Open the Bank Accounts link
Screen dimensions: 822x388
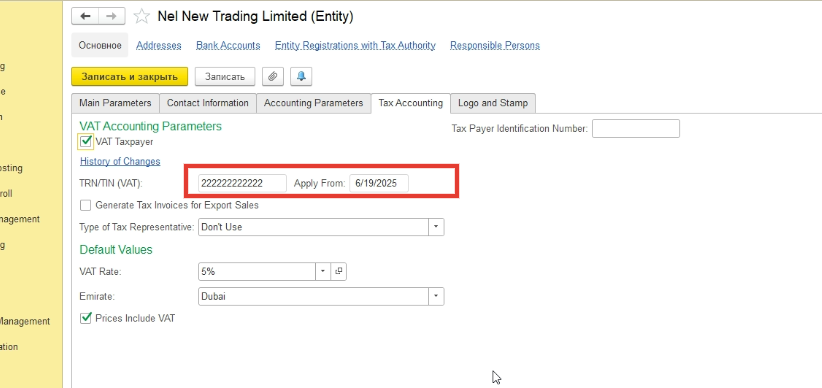click(x=228, y=46)
